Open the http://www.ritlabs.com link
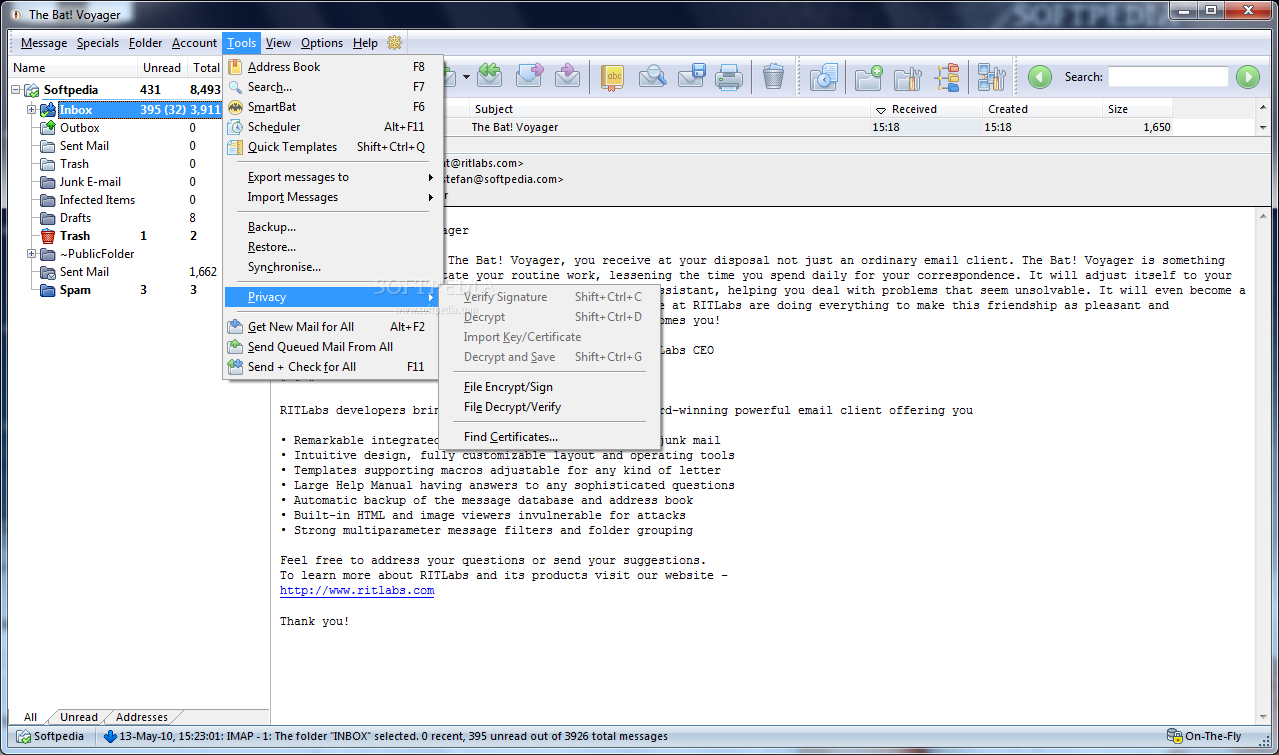Image resolution: width=1279 pixels, height=755 pixels. tap(357, 591)
